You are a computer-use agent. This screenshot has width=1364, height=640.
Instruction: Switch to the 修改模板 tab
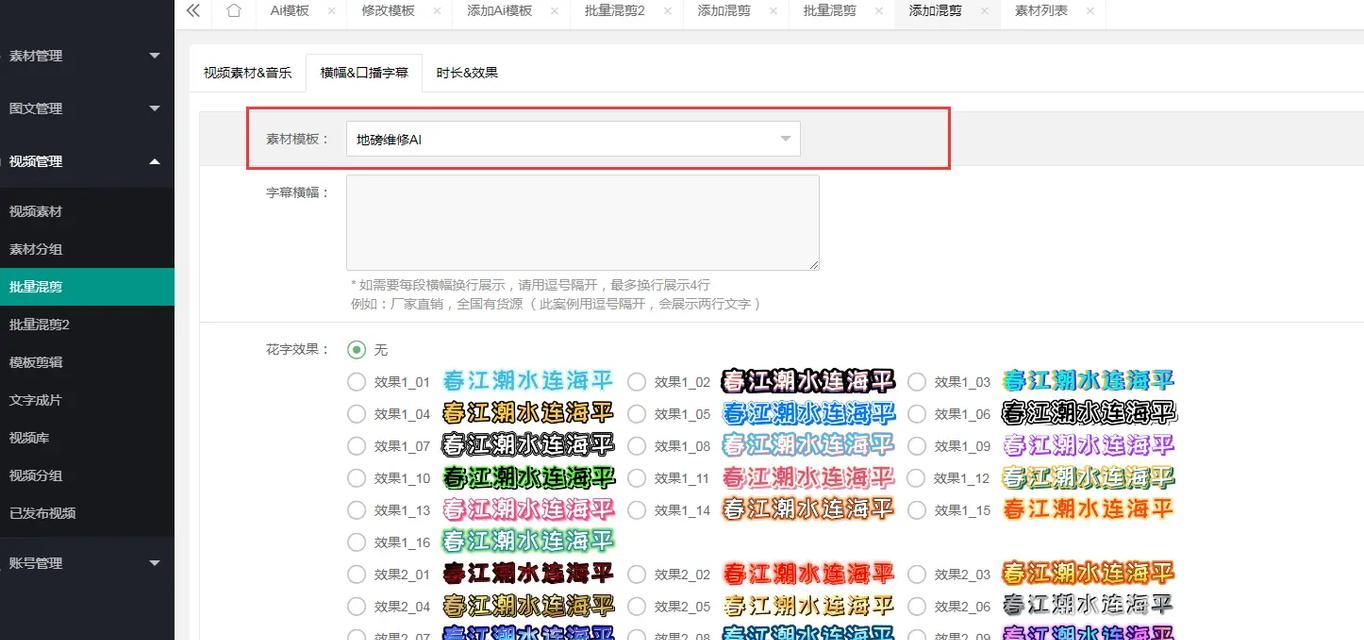coord(388,11)
